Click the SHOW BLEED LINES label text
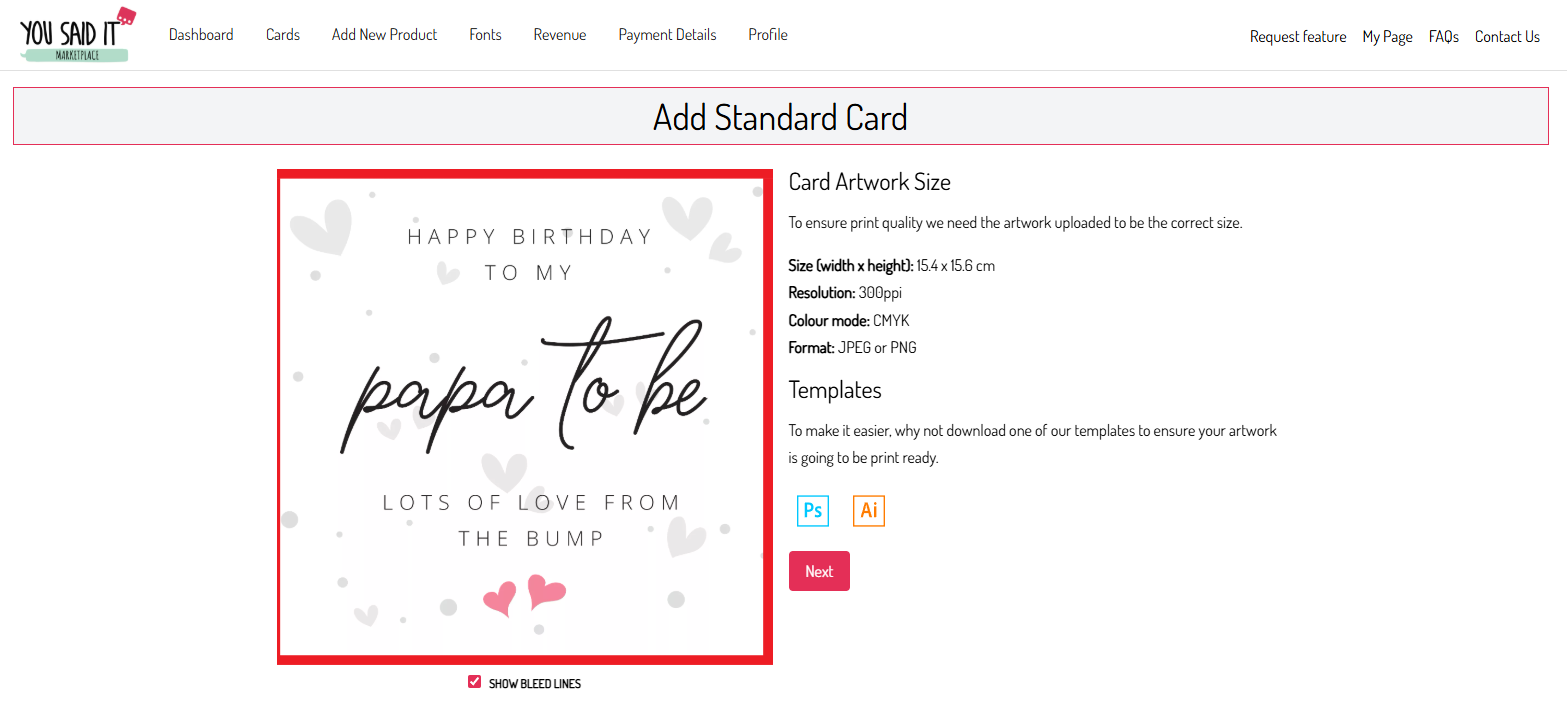The width and height of the screenshot is (1567, 704). 535,684
